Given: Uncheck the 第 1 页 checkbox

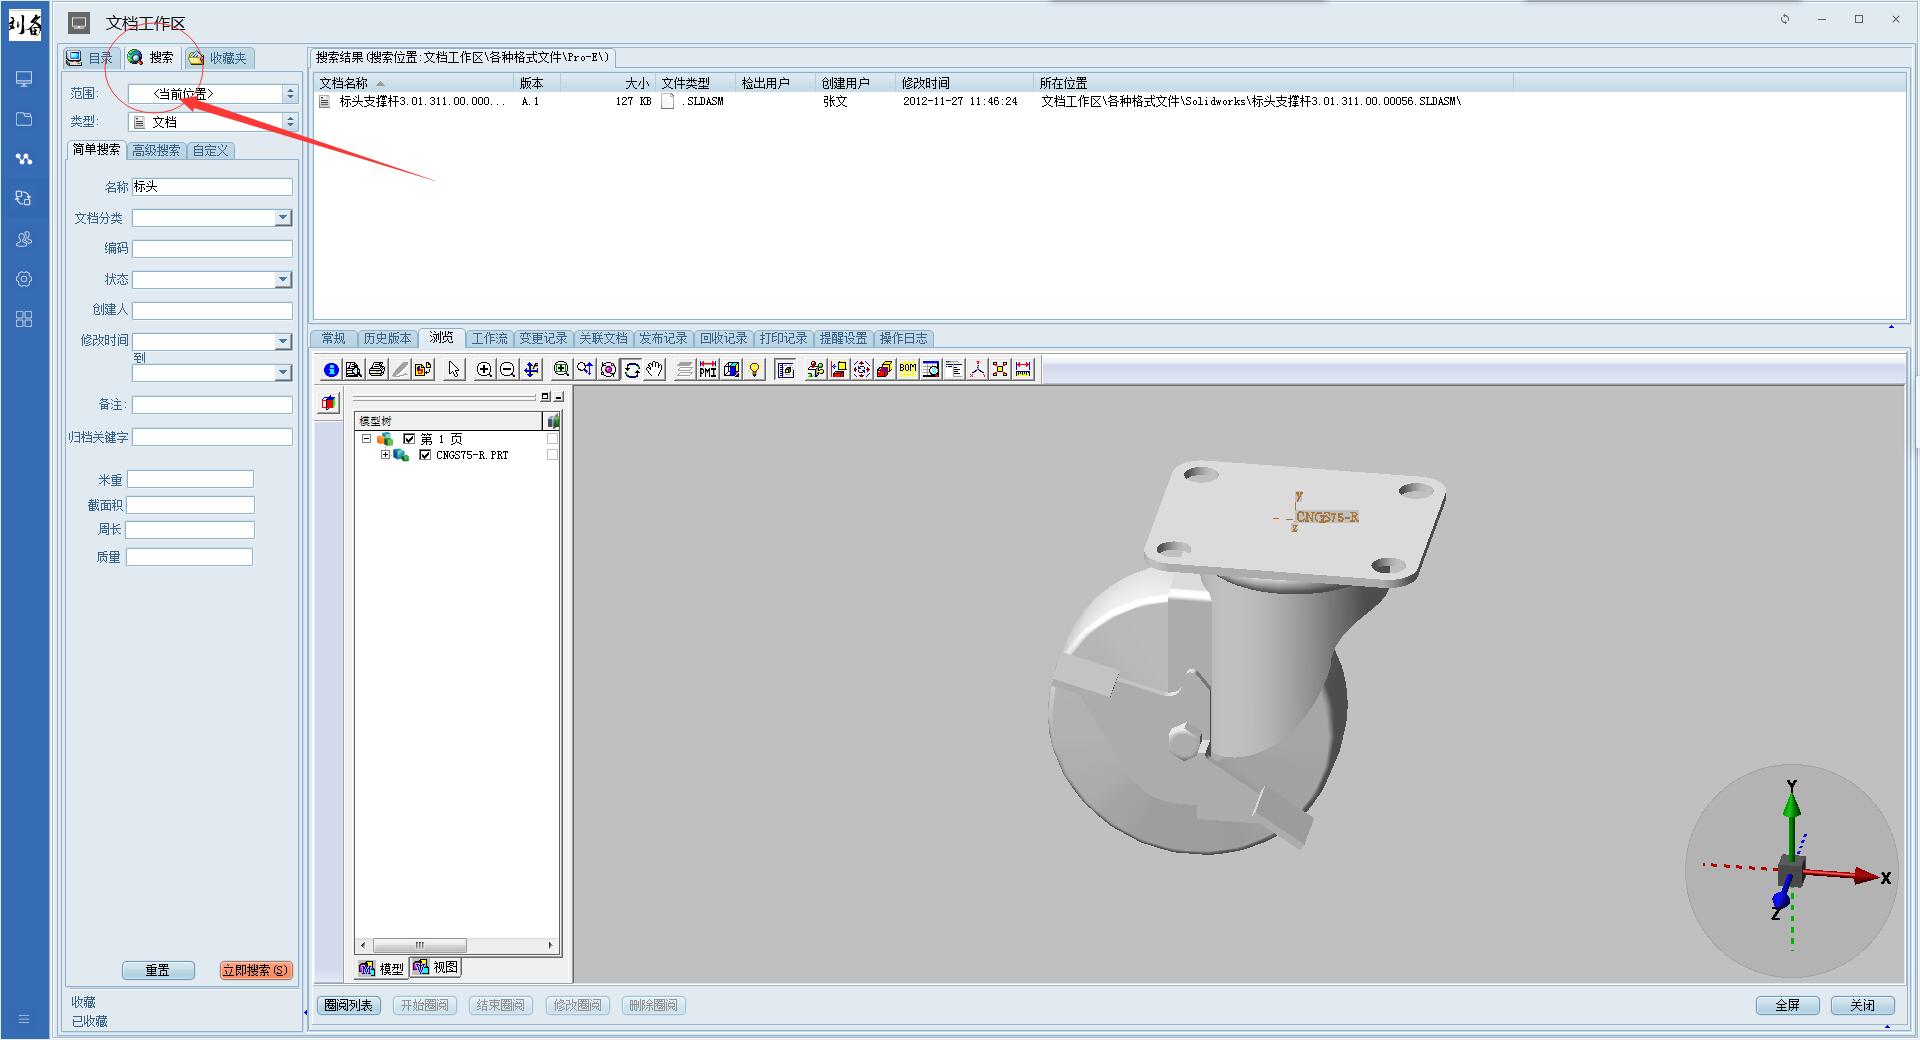Looking at the screenshot, I should (x=409, y=439).
